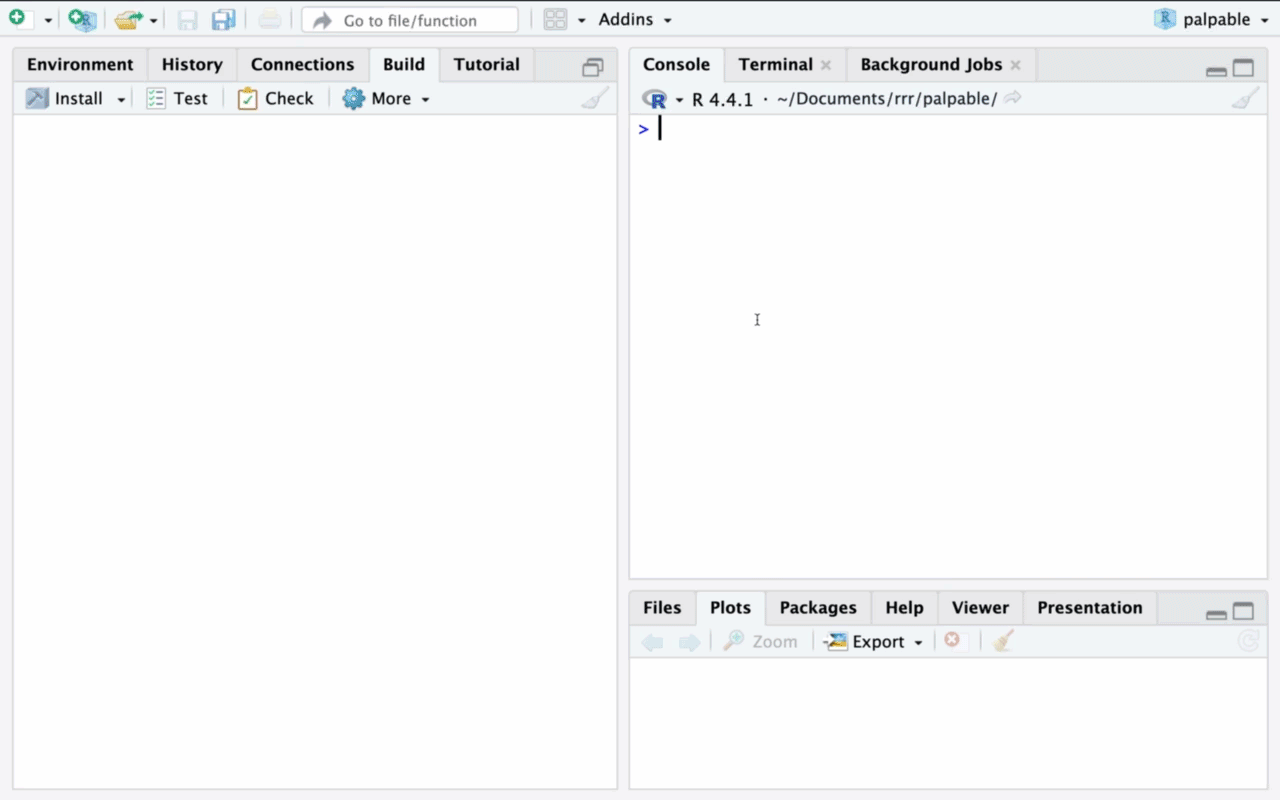Switch to the Environment tab
This screenshot has height=800, width=1280.
80,64
